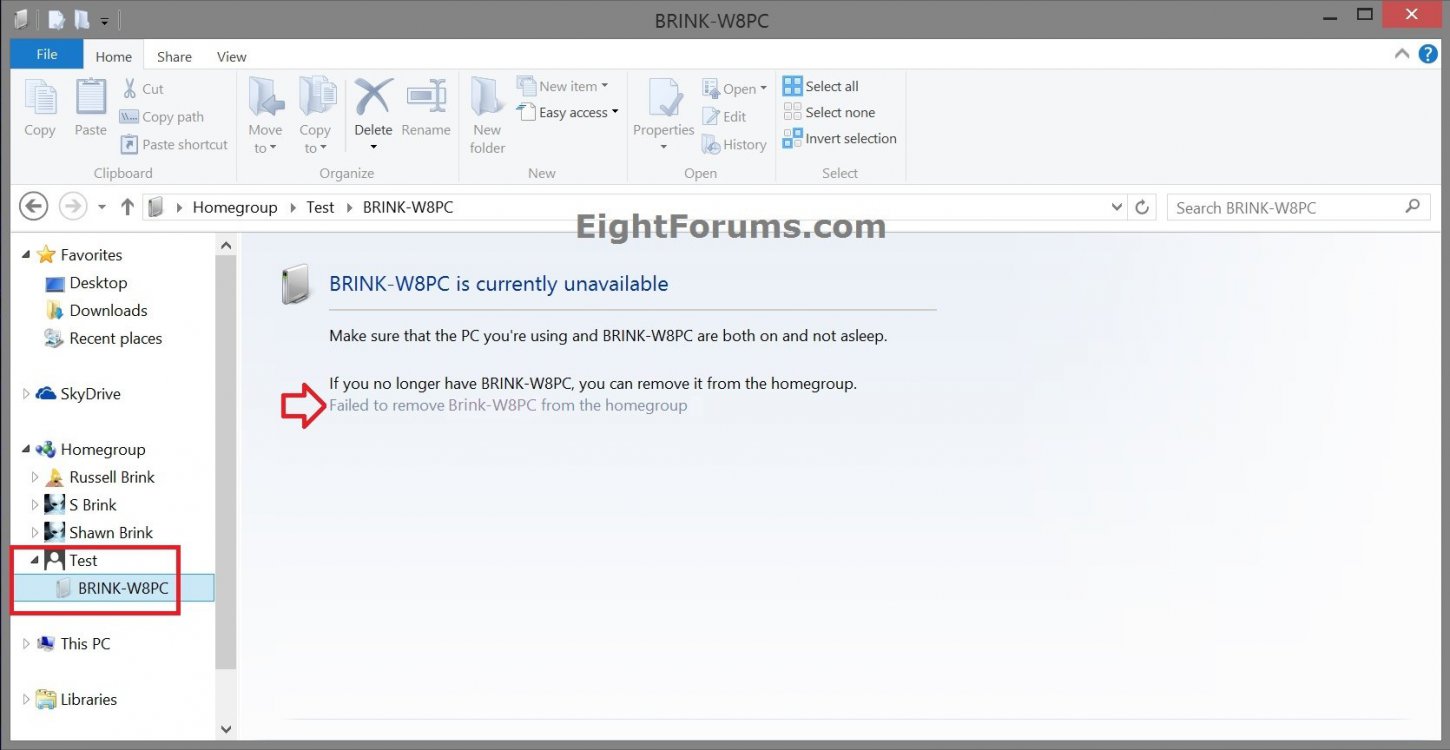Click the Back navigation arrow
The height and width of the screenshot is (750, 1450).
pyautogui.click(x=34, y=207)
